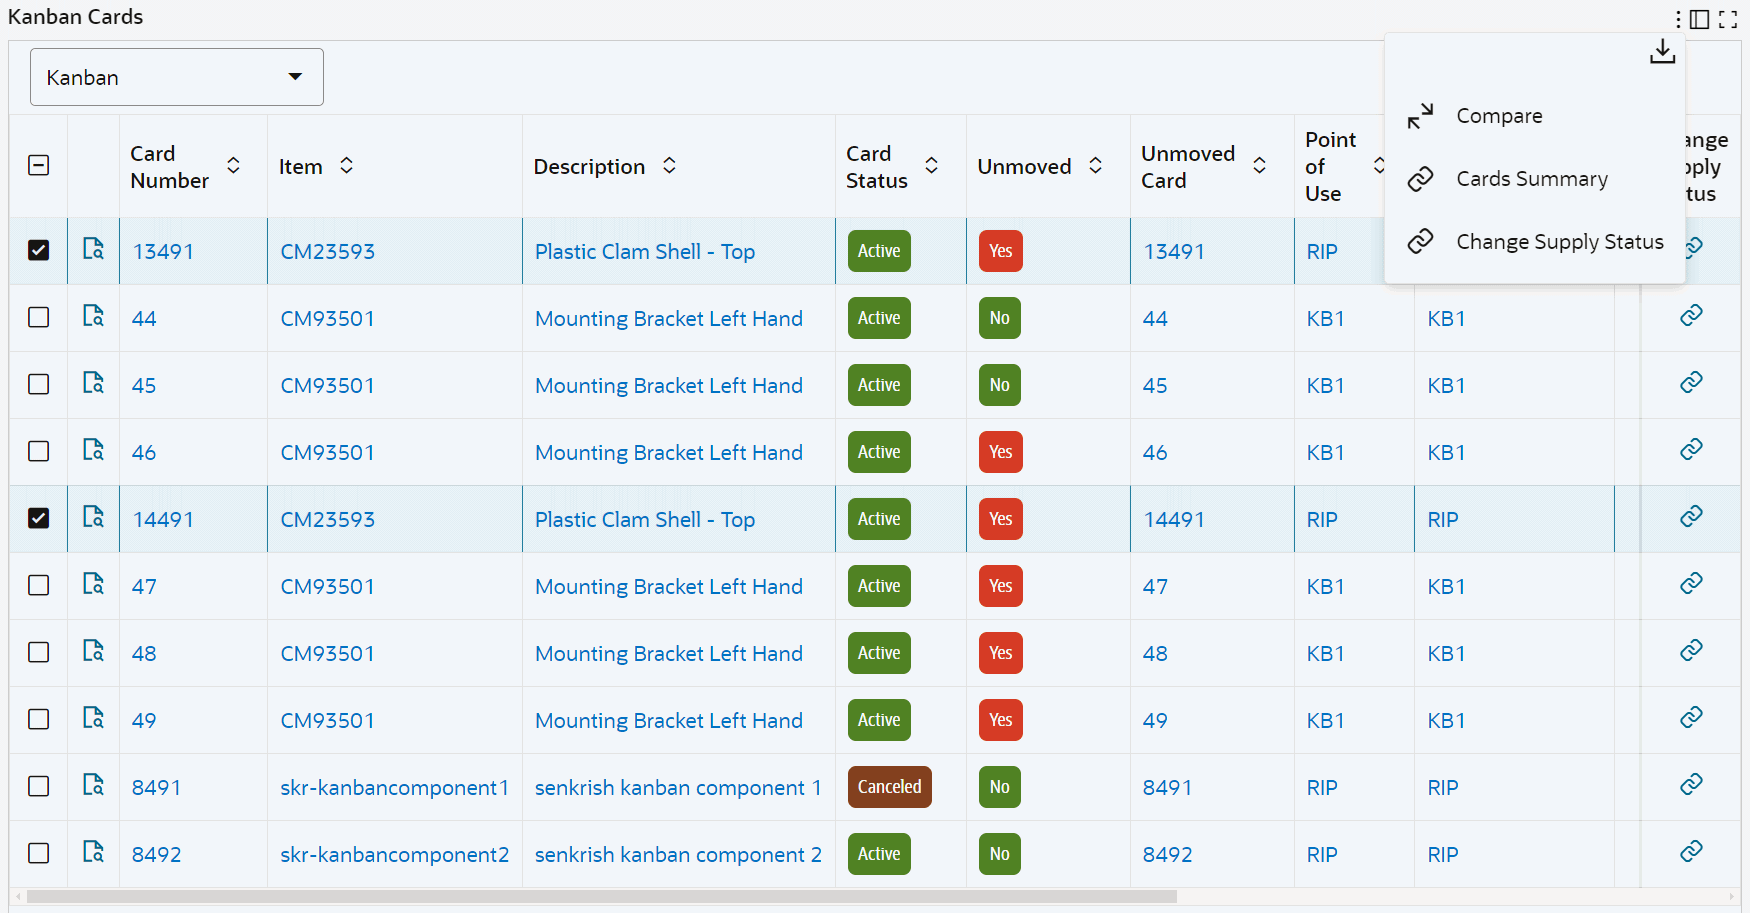This screenshot has width=1750, height=913.
Task: Toggle the header select-all checkbox
Action: 39,166
